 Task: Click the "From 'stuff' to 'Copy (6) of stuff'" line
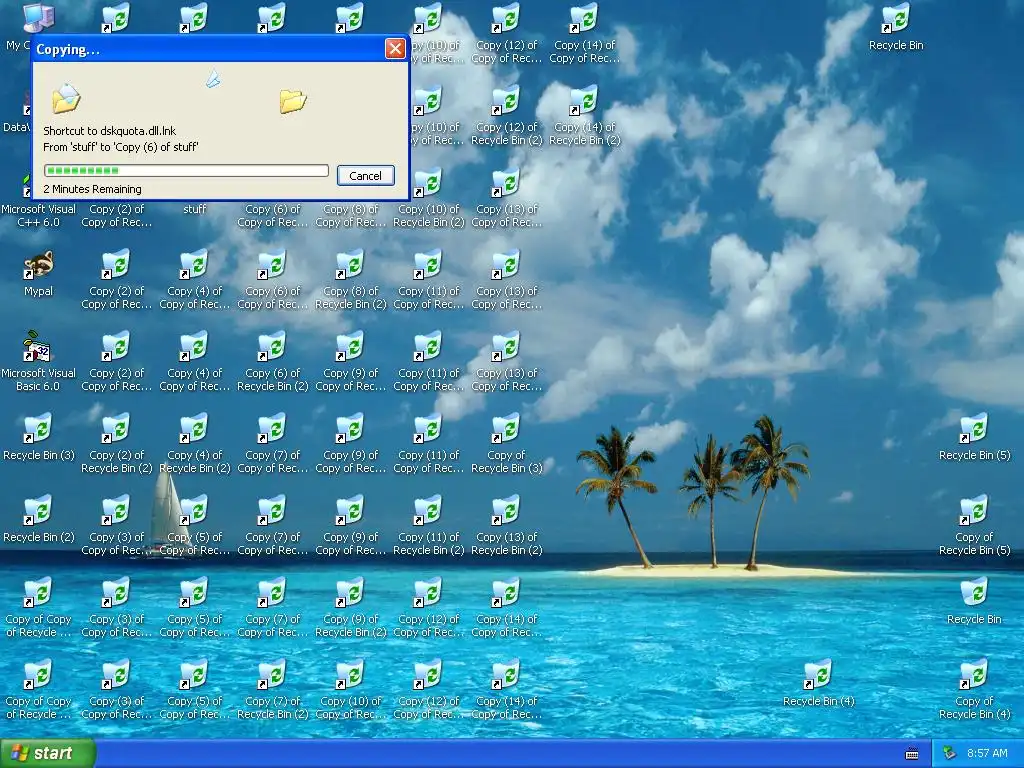click(121, 147)
